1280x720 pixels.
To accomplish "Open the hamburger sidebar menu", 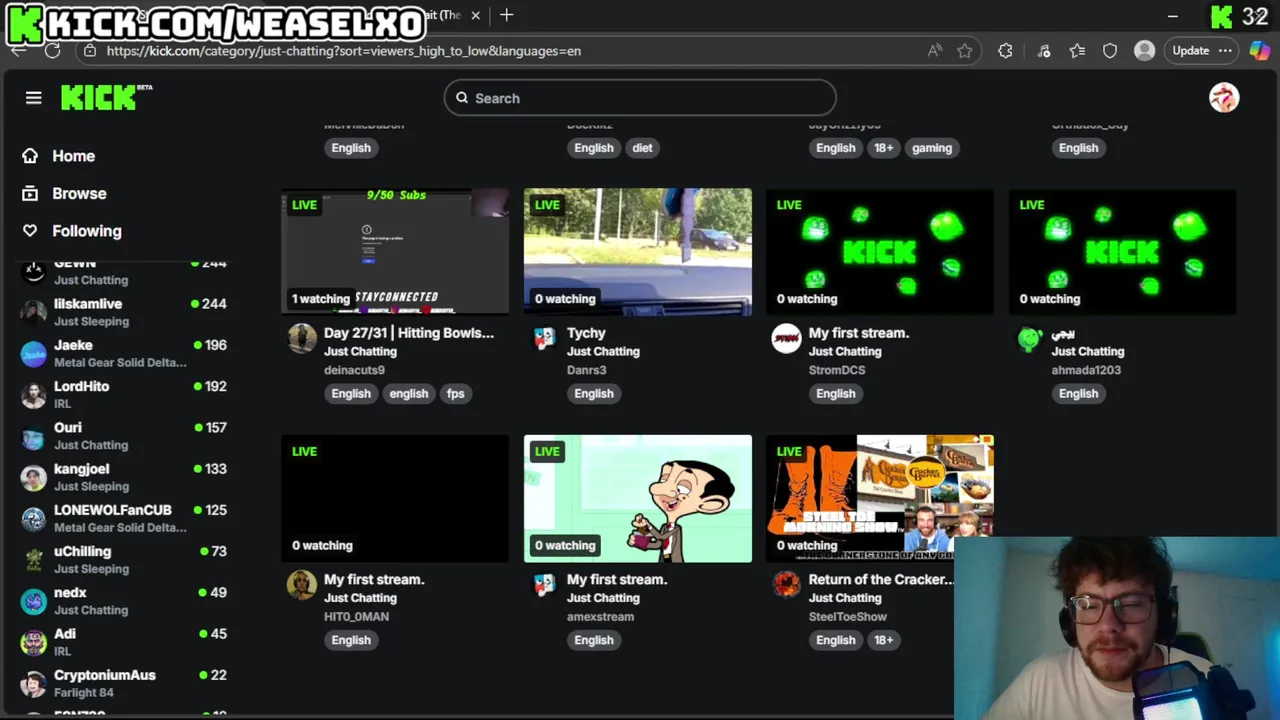I will [33, 98].
